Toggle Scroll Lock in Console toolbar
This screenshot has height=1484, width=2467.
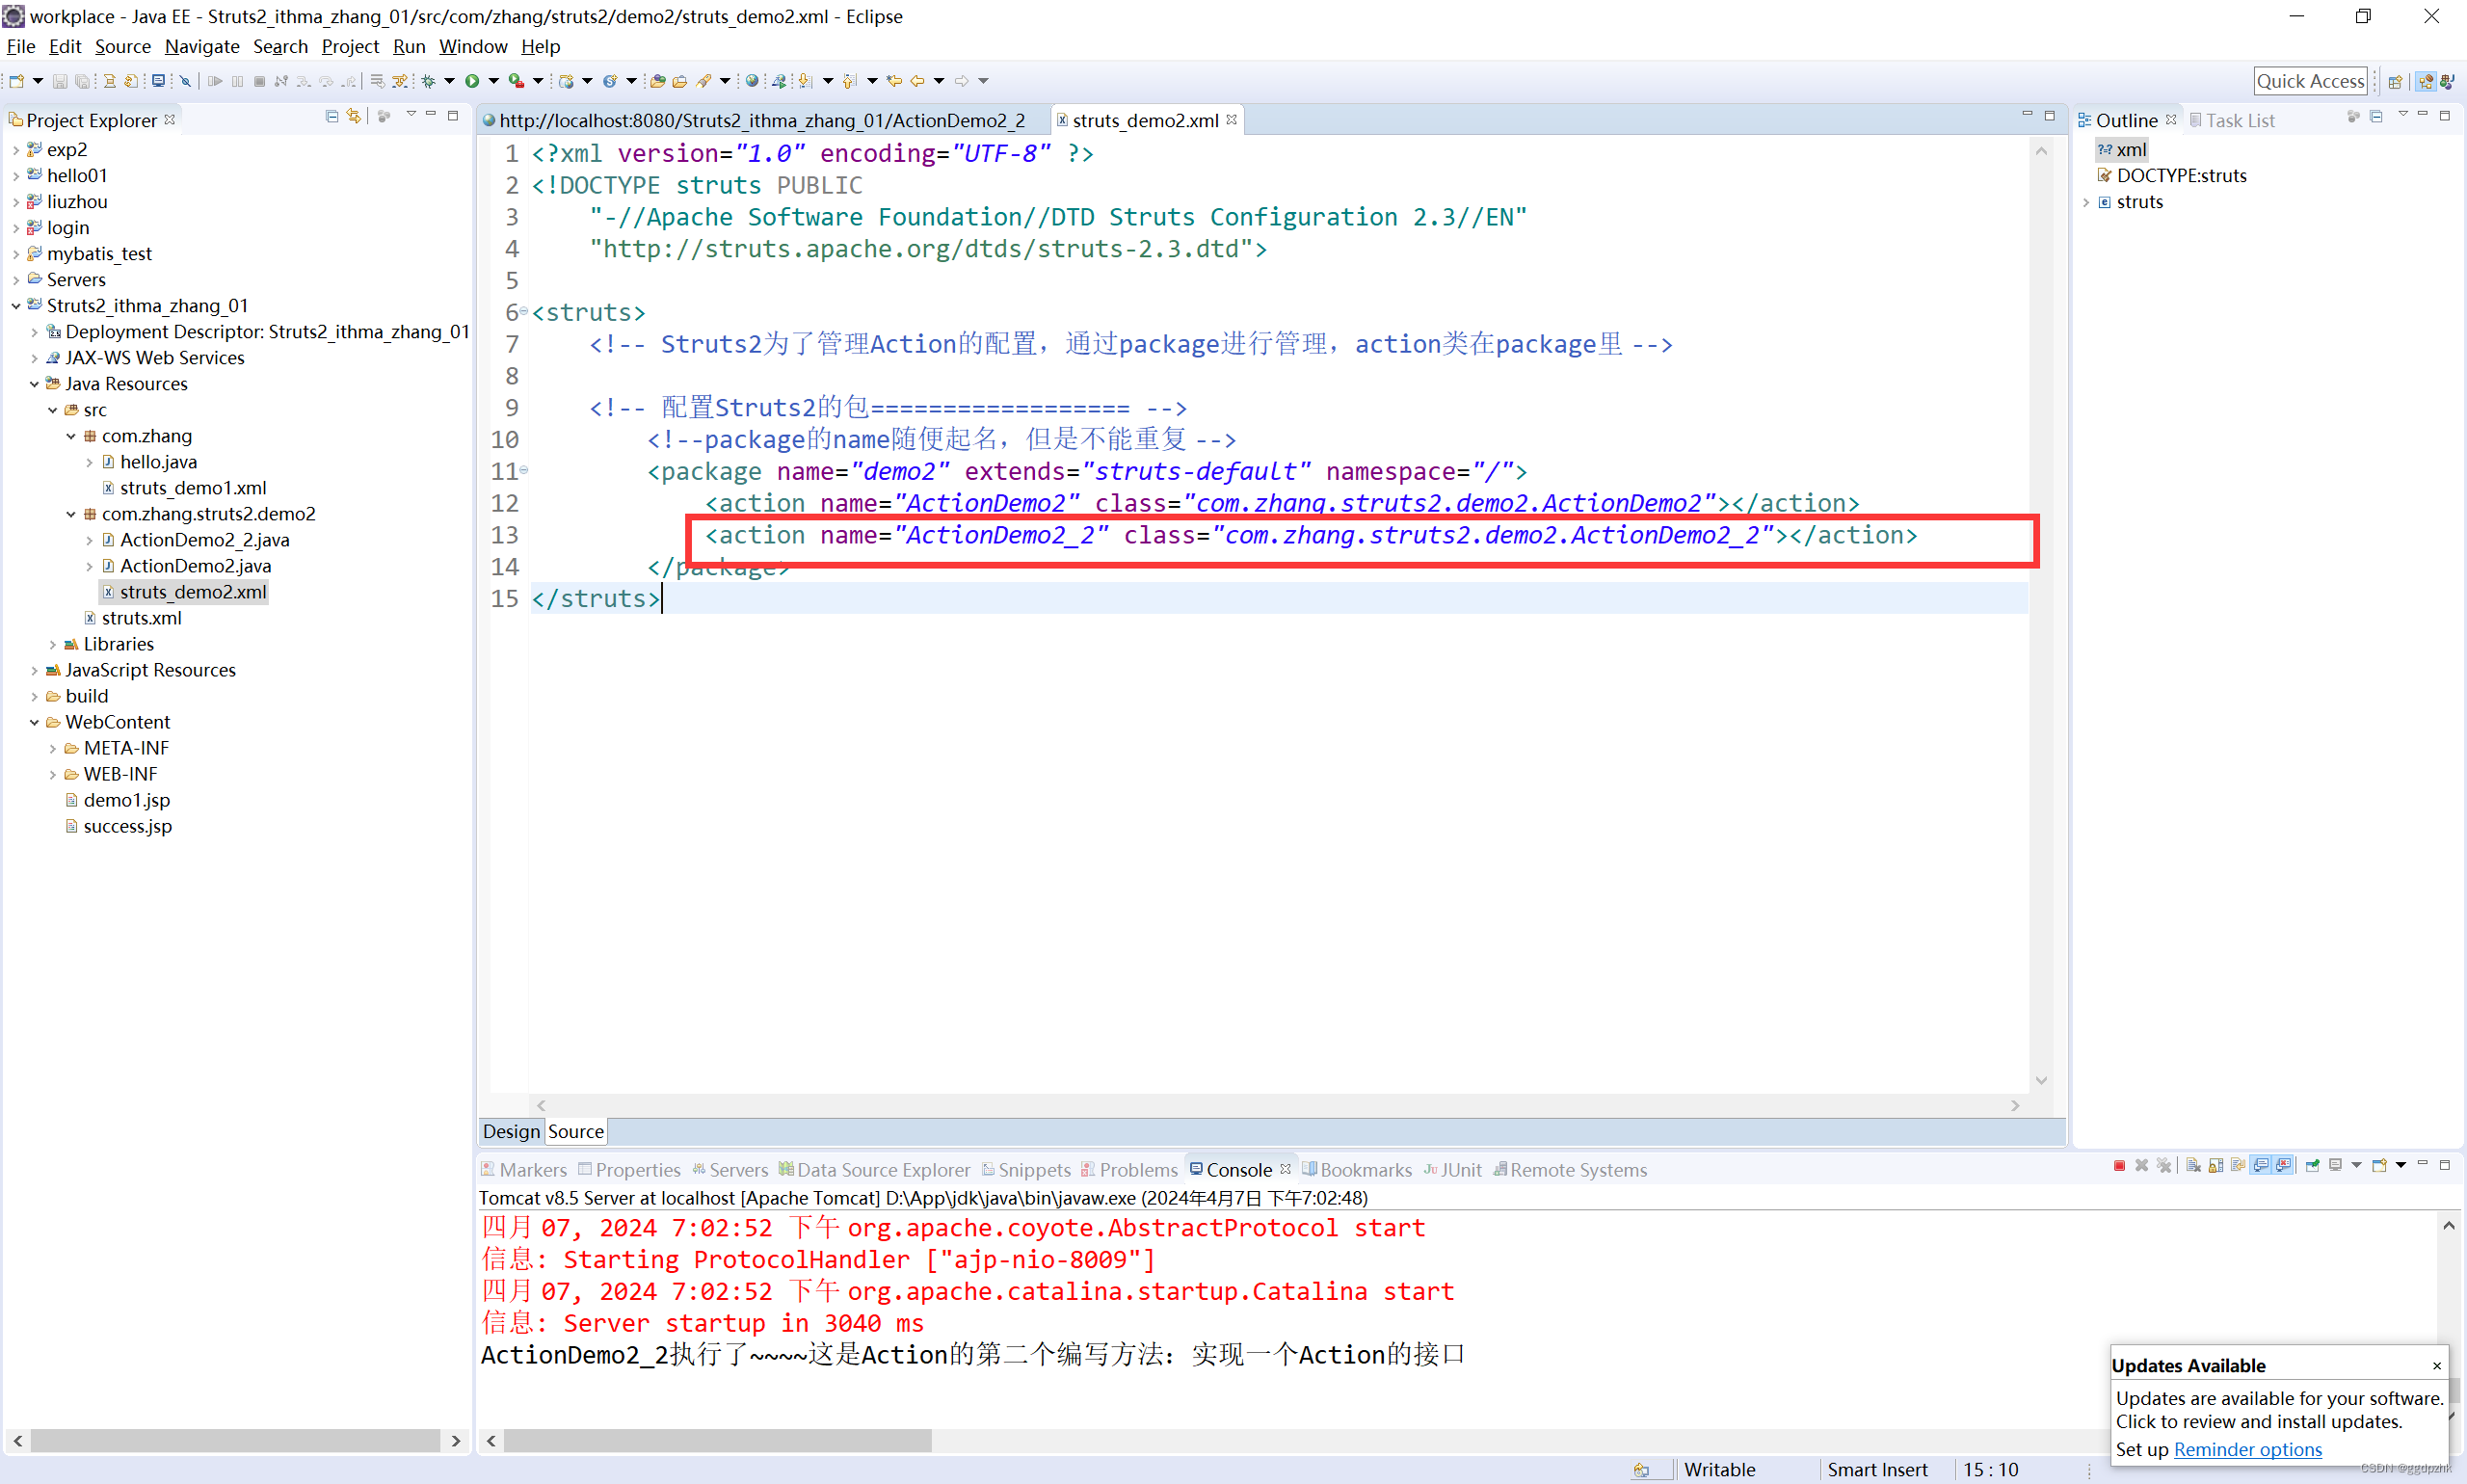2216,1166
